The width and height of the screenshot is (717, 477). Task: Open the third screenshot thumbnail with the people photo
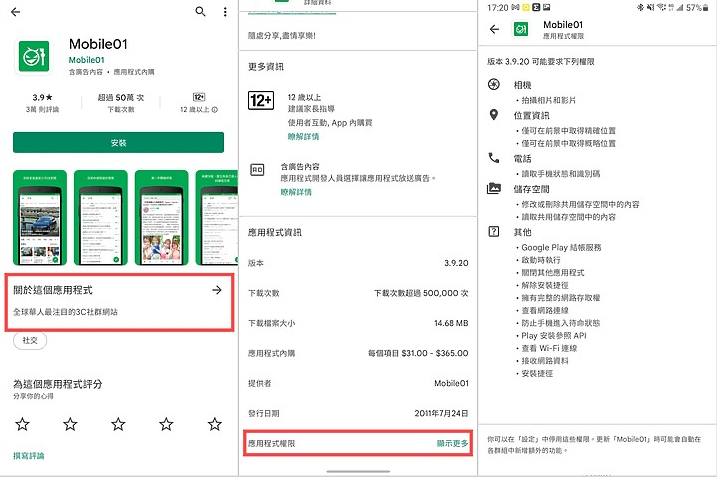click(x=161, y=218)
